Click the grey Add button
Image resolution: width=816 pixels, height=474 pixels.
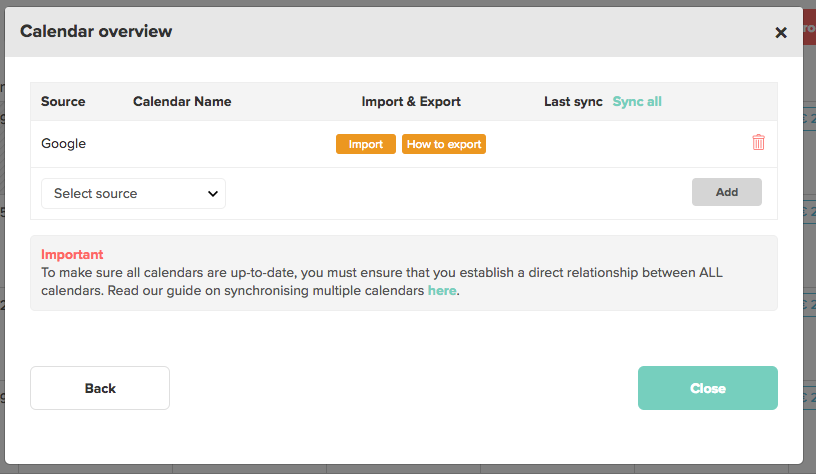point(726,192)
